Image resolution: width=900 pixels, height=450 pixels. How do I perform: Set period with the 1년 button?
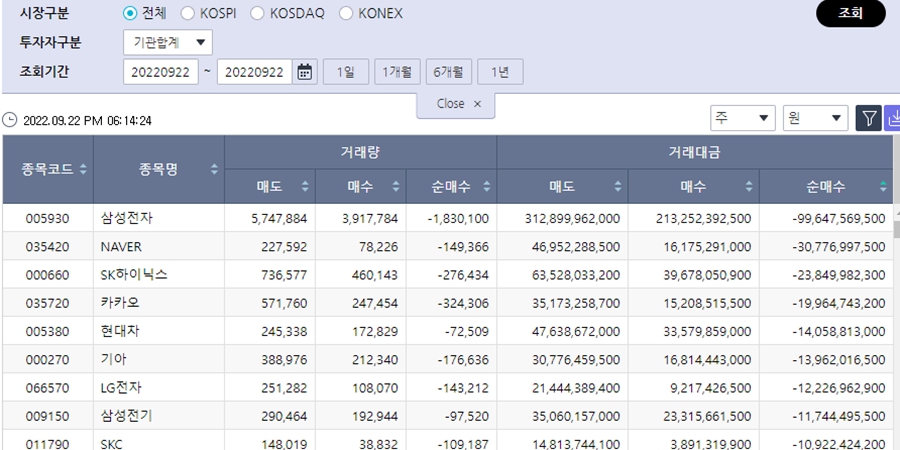point(500,72)
